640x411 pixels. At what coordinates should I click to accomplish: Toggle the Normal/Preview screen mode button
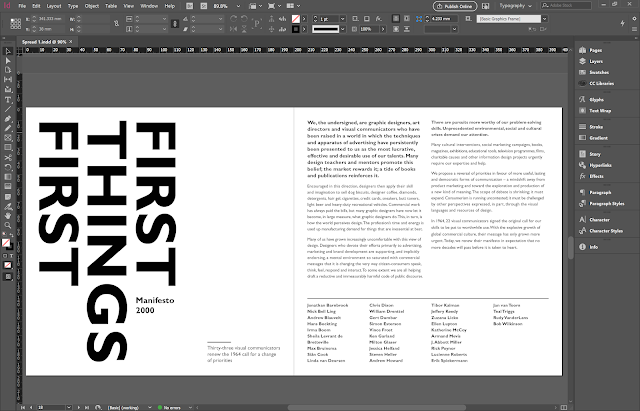click(8, 277)
